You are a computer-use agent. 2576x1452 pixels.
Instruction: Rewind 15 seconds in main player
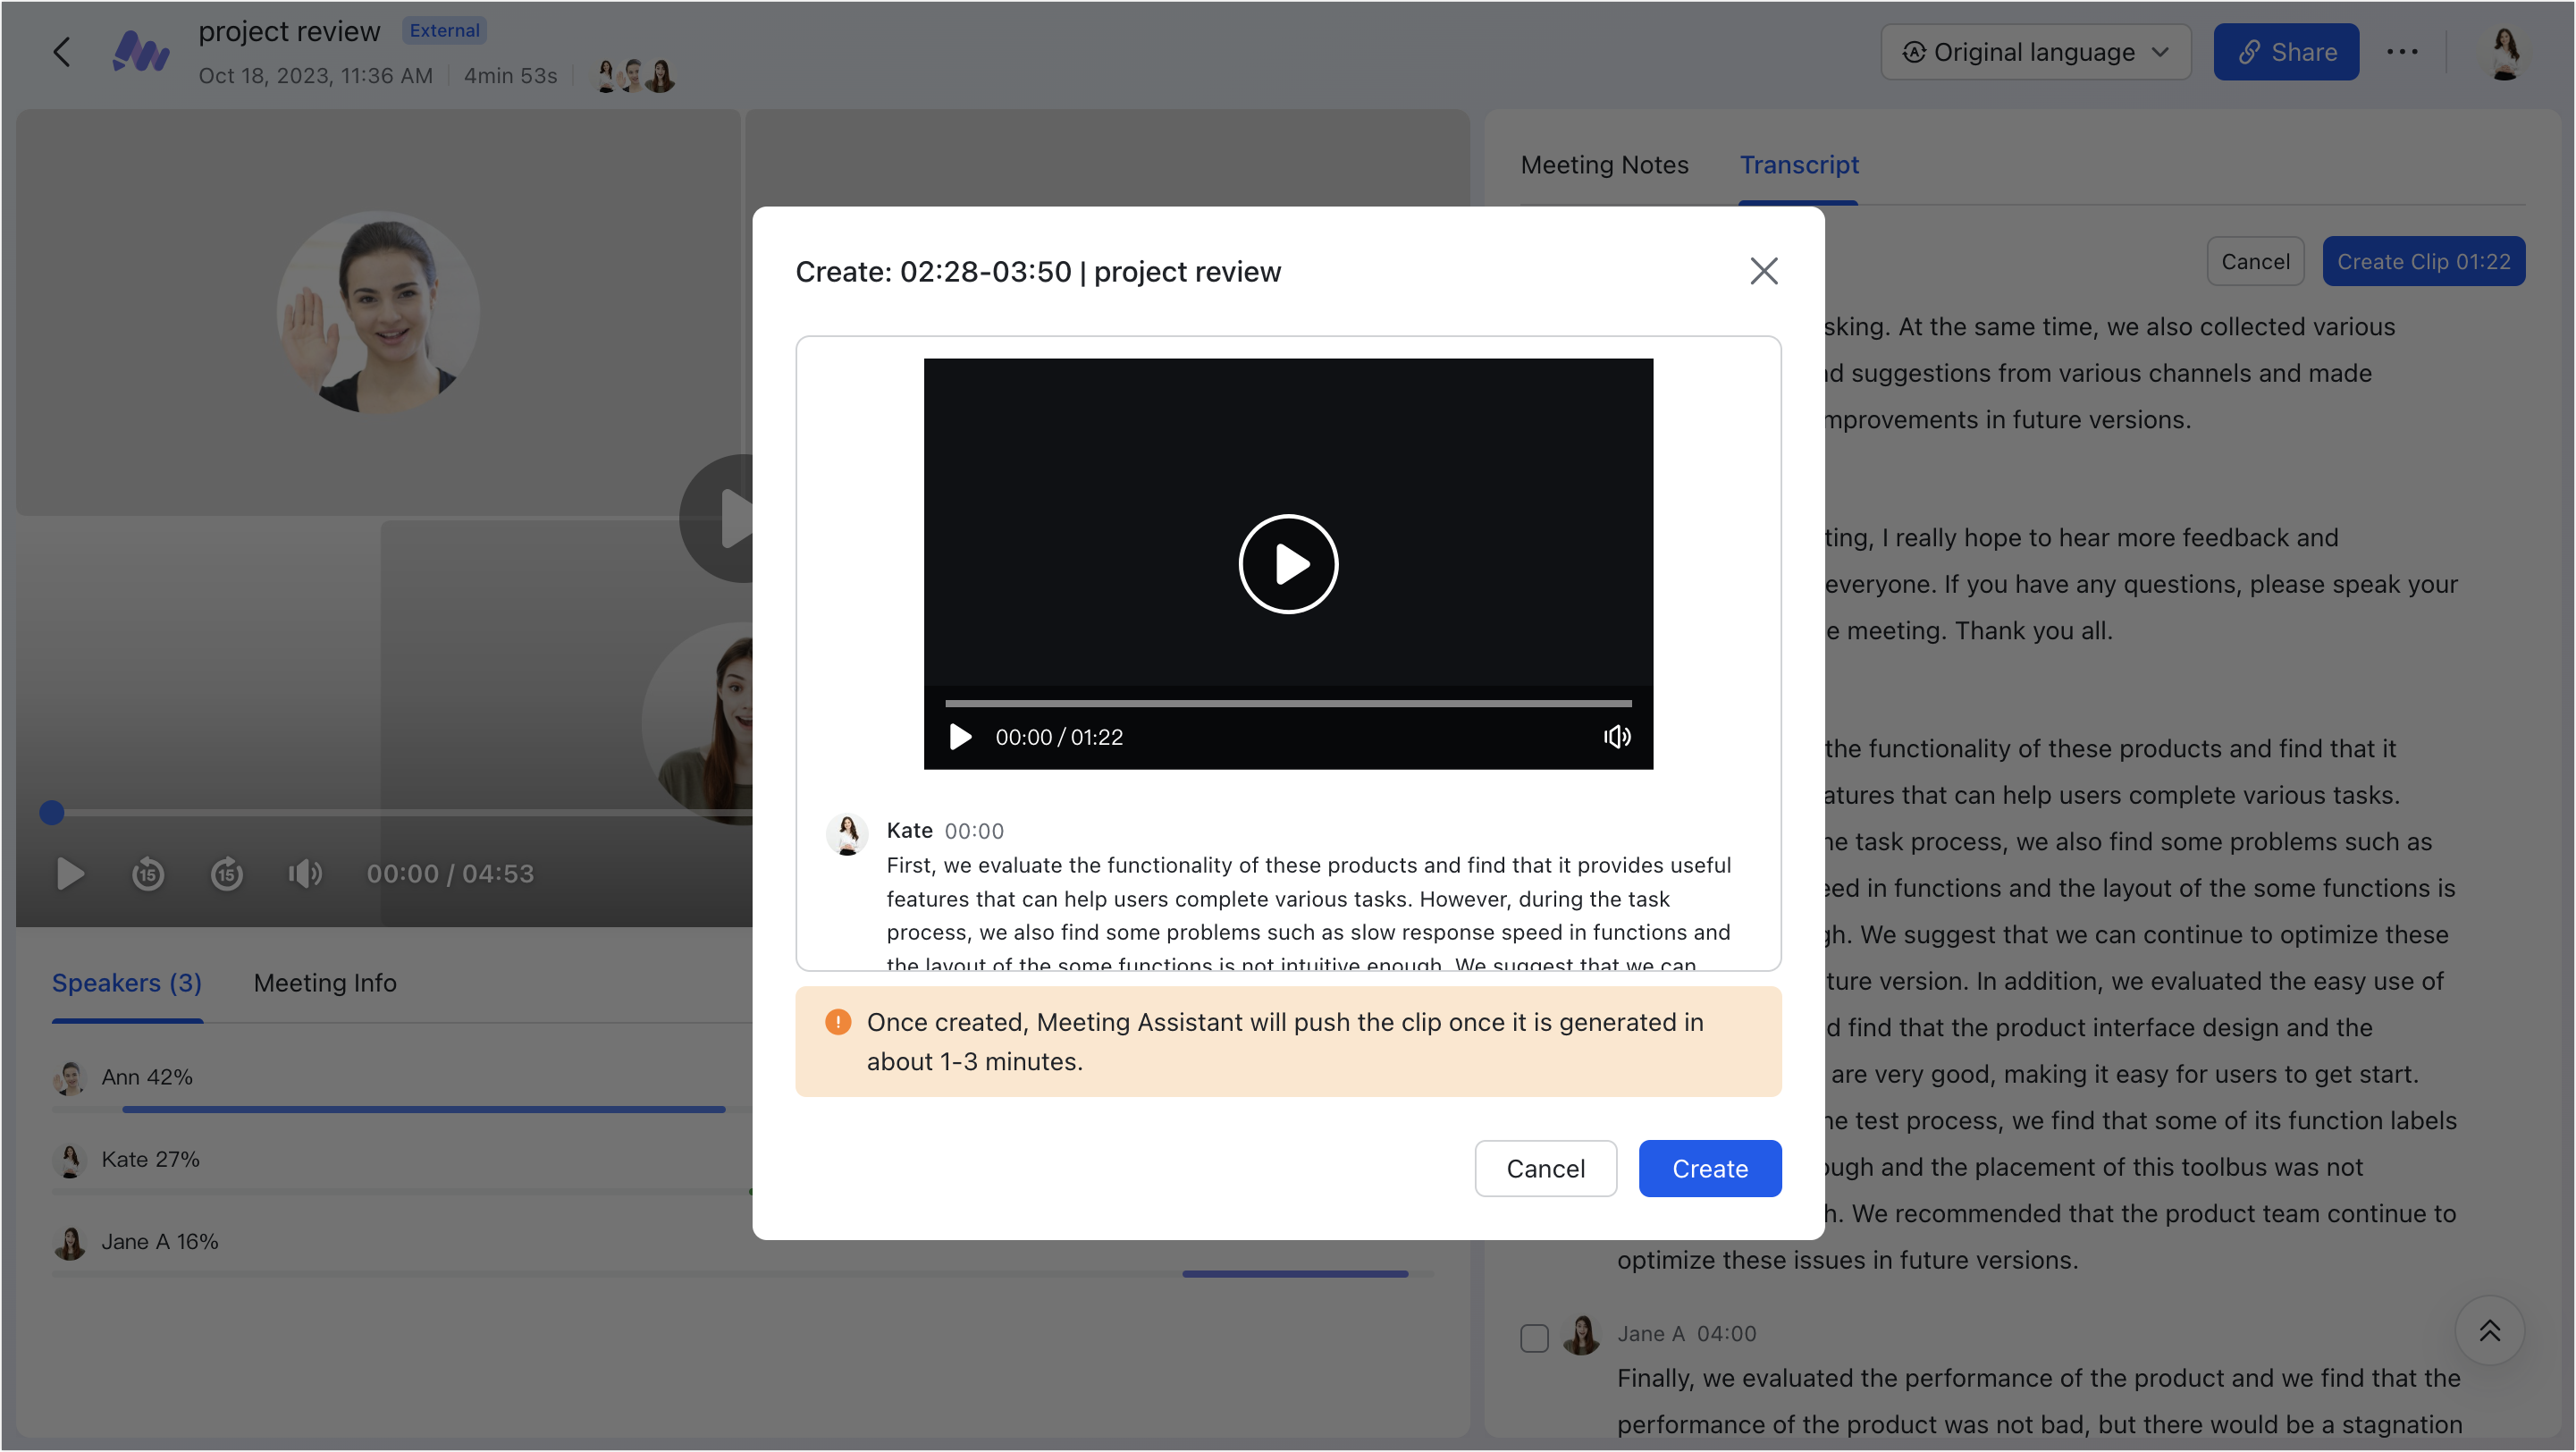pos(148,874)
